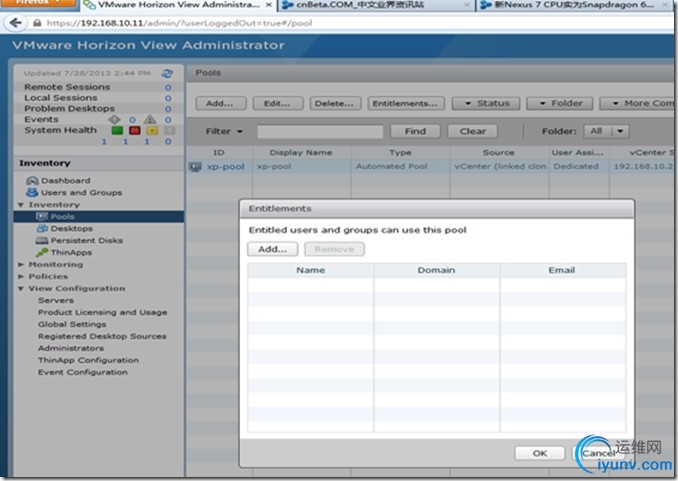Open Registered Desktop Sources
The height and width of the screenshot is (481, 678).
point(102,336)
